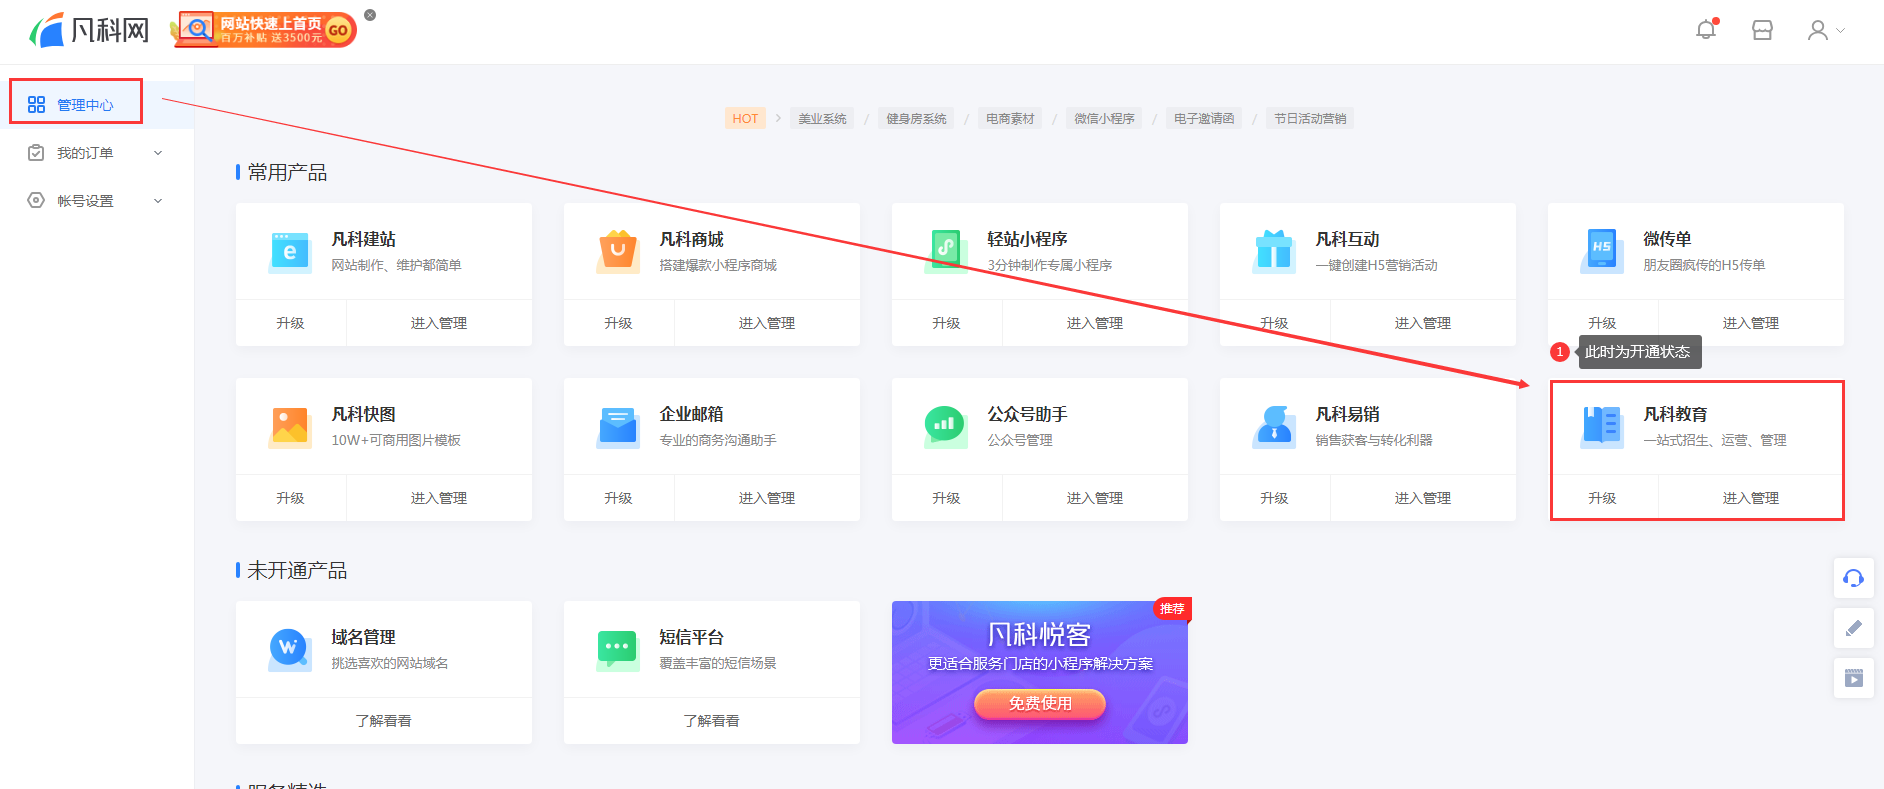The height and width of the screenshot is (789, 1884).
Task: Upgrade 凡科教育
Action: (1602, 498)
